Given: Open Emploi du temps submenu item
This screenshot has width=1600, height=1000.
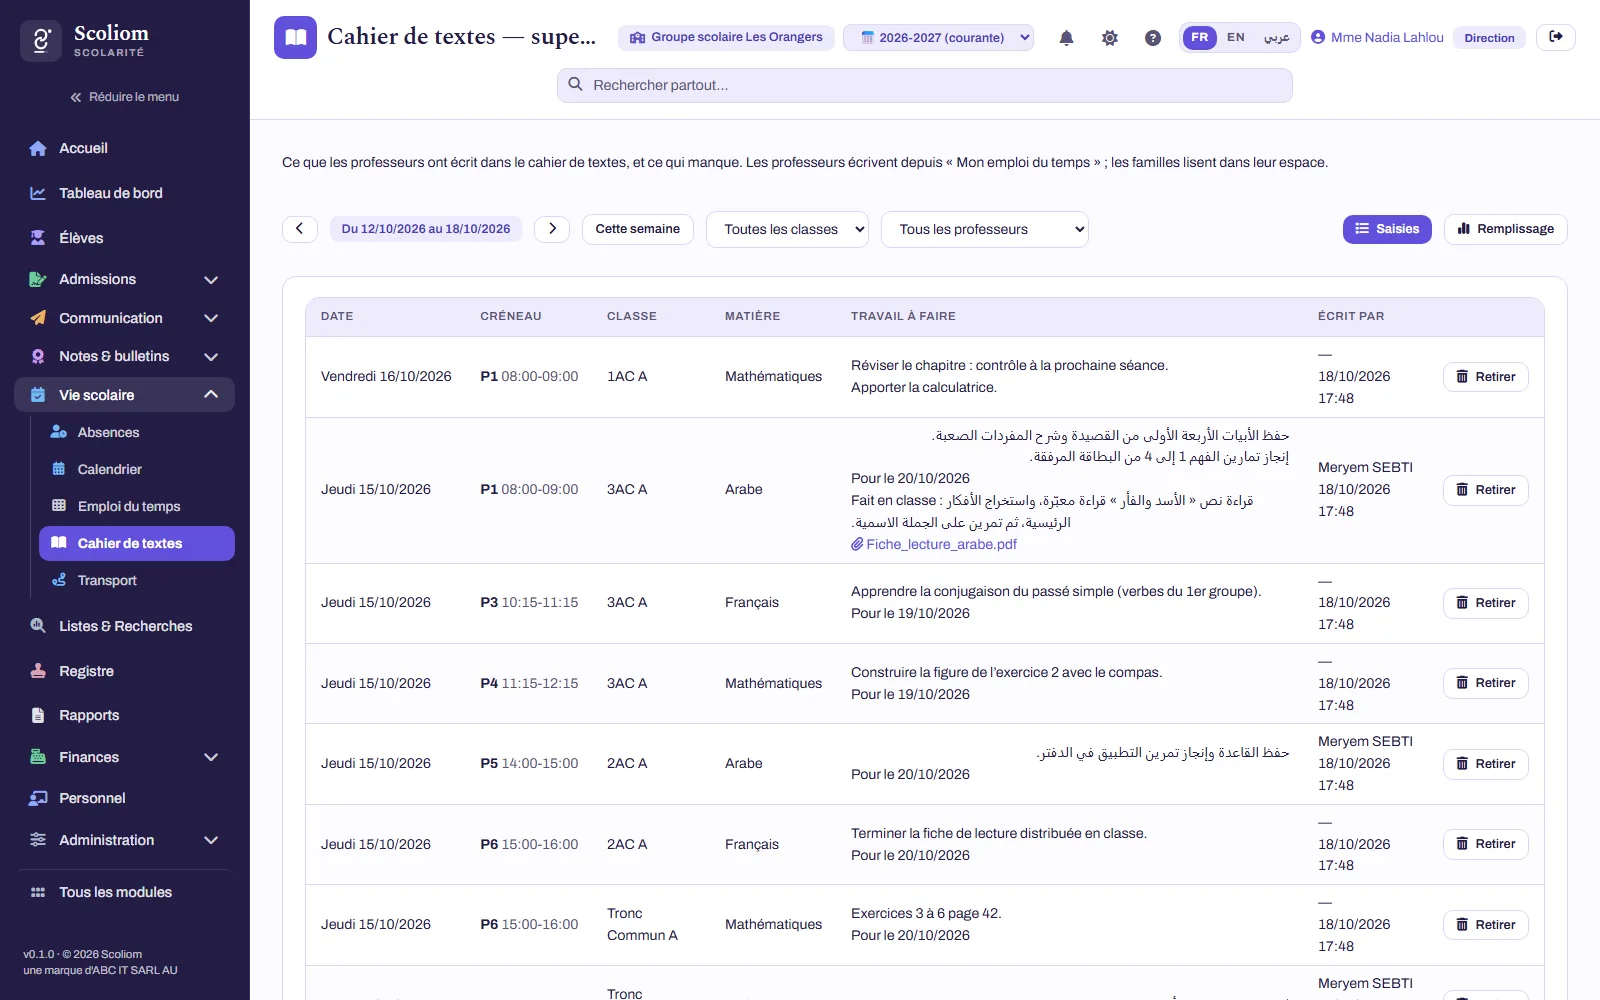Looking at the screenshot, I should (x=137, y=506).
